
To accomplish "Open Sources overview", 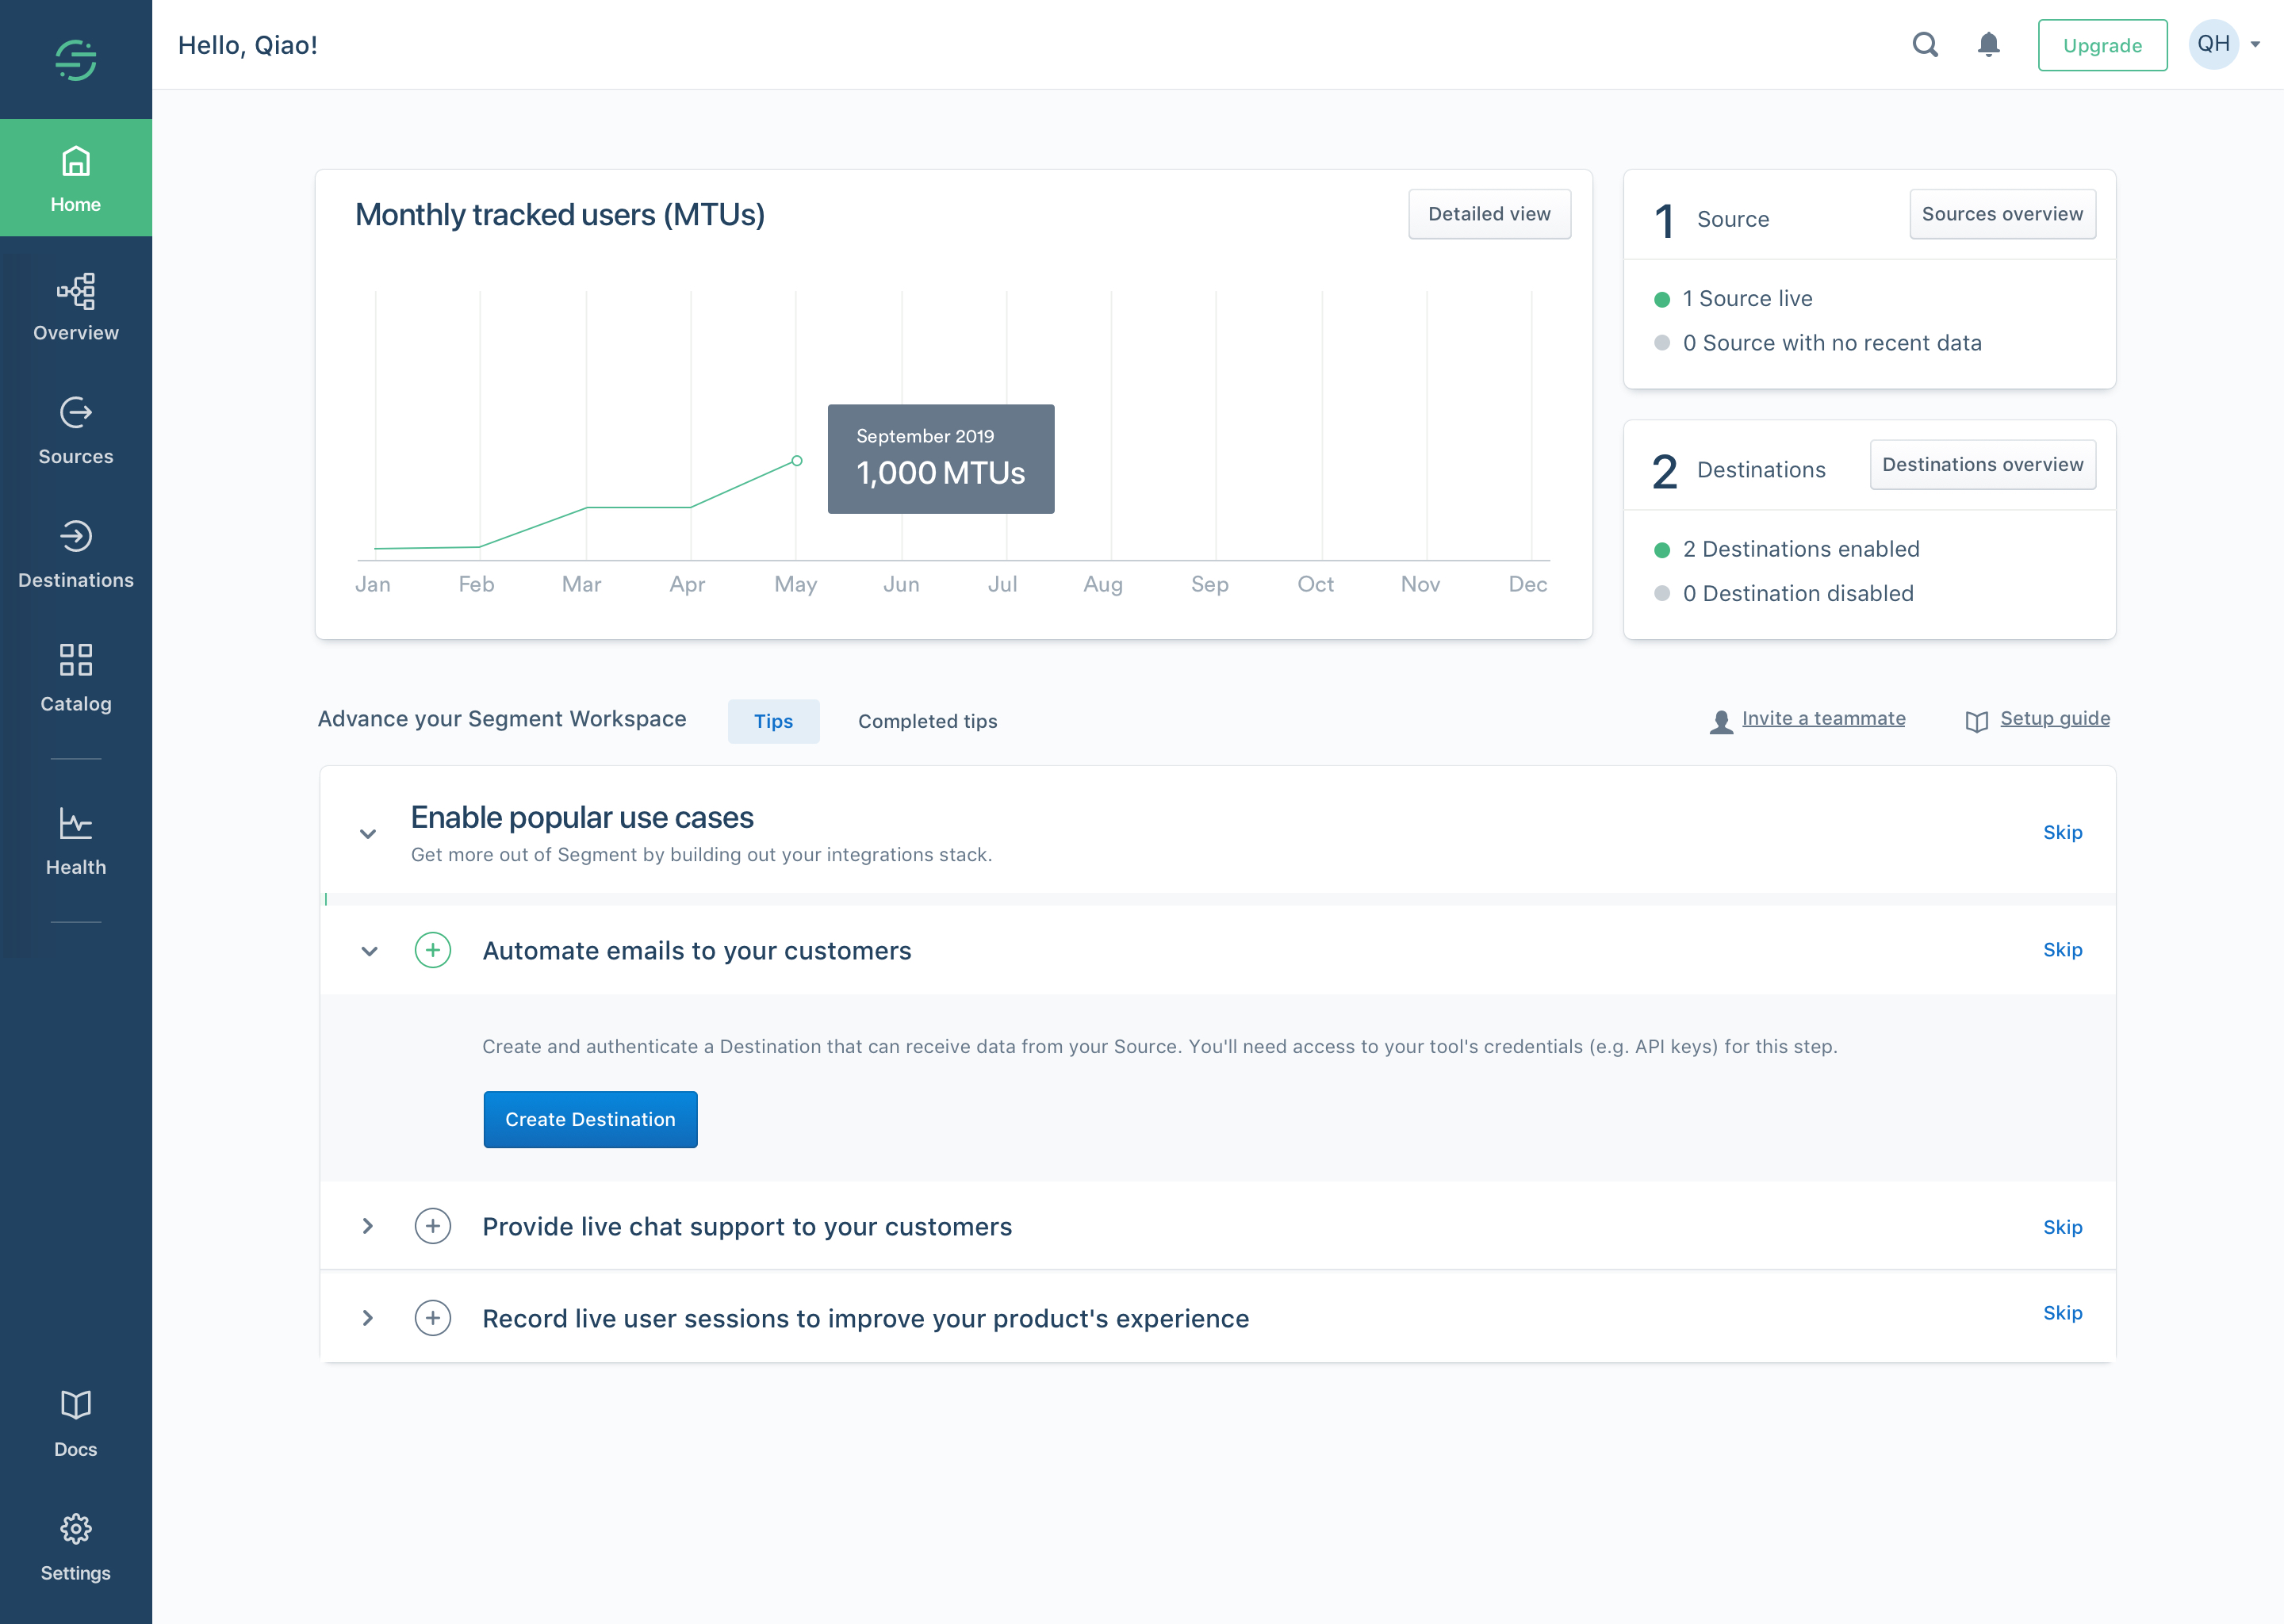I will [2002, 214].
